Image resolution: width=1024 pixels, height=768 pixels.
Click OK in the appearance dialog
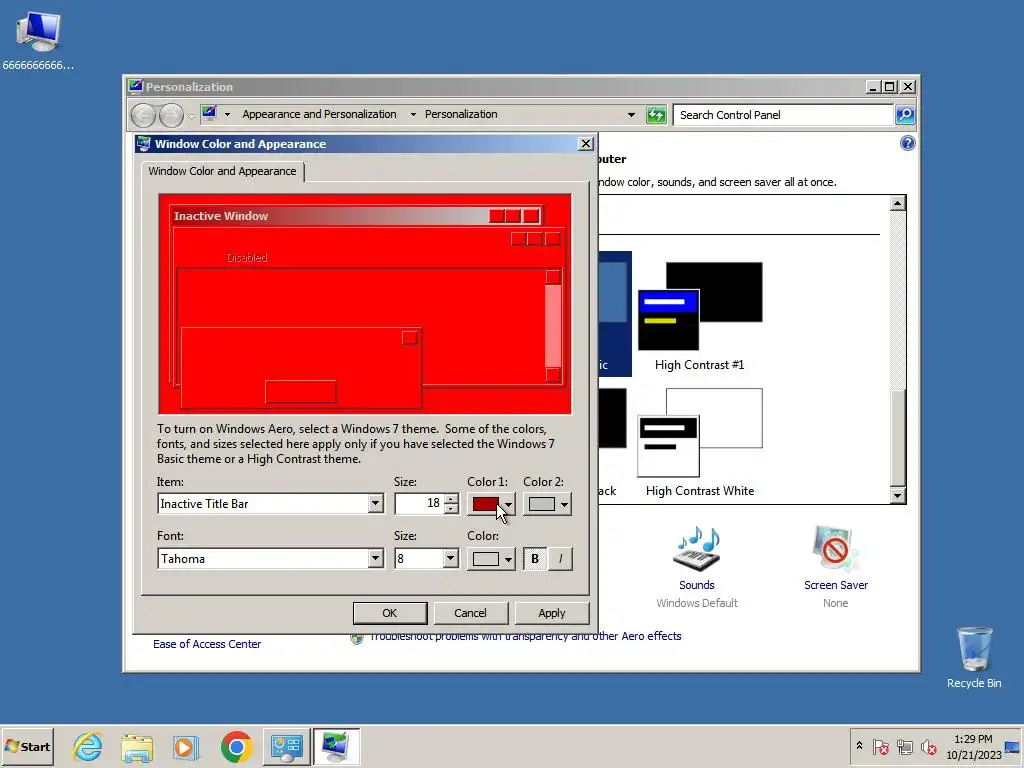390,613
